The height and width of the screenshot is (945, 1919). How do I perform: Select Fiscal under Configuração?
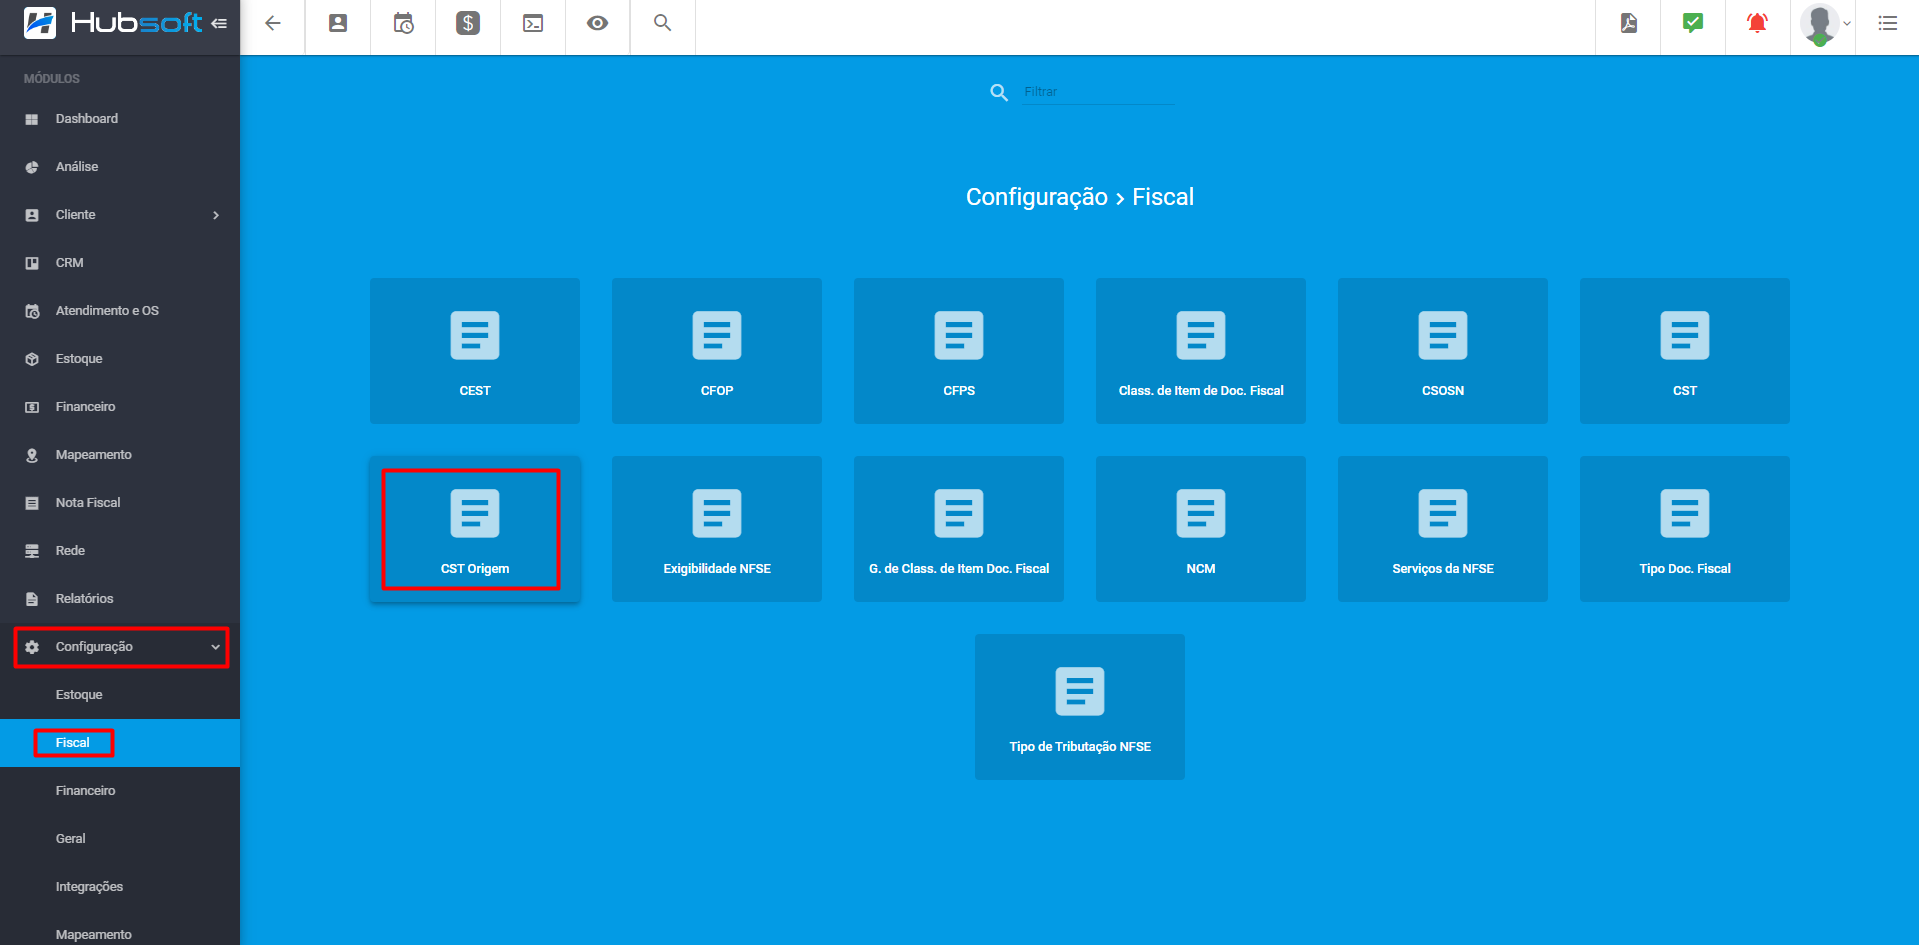tap(120, 743)
